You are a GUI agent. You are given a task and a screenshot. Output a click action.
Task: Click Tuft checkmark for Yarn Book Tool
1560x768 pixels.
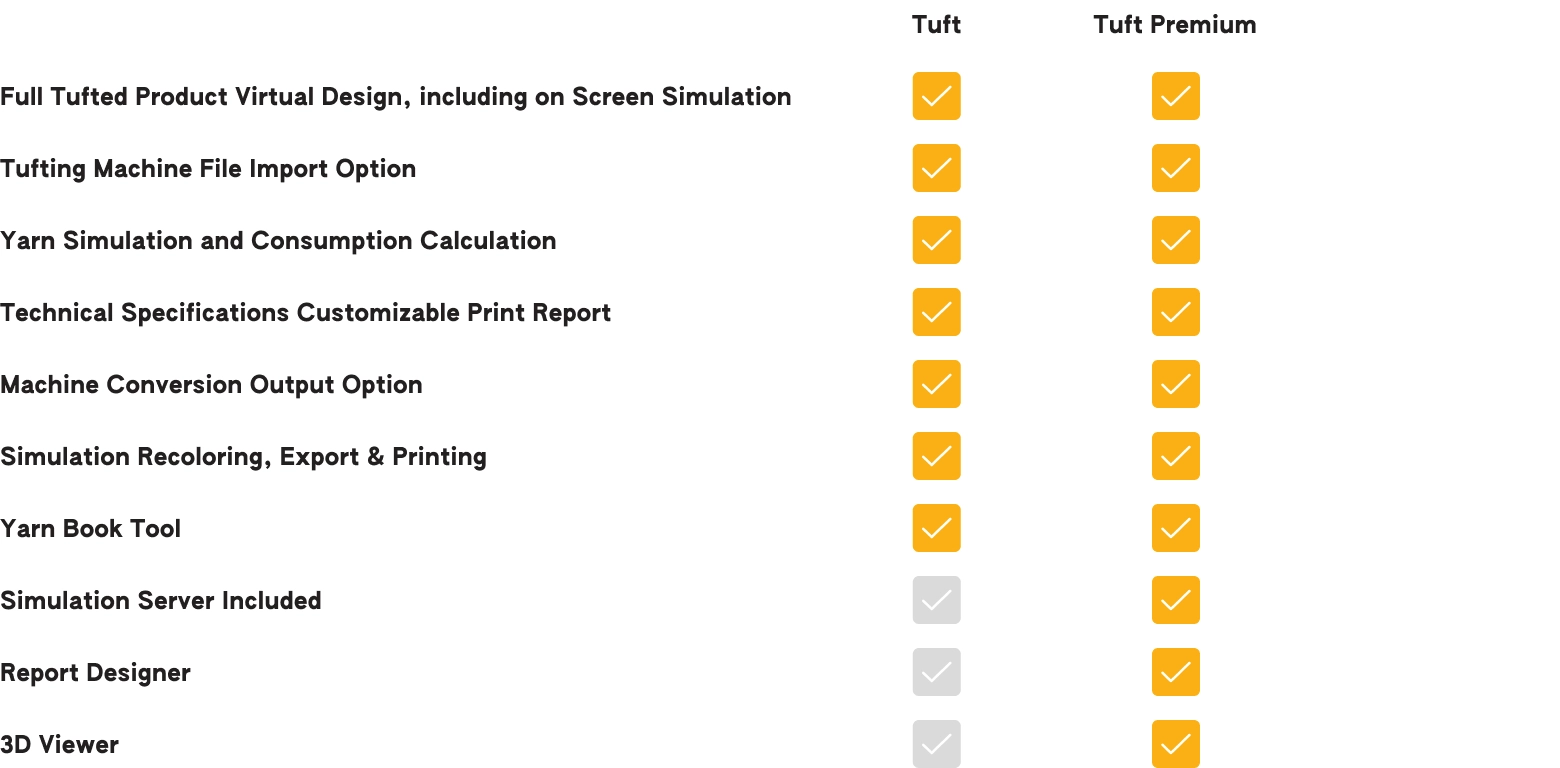[936, 528]
